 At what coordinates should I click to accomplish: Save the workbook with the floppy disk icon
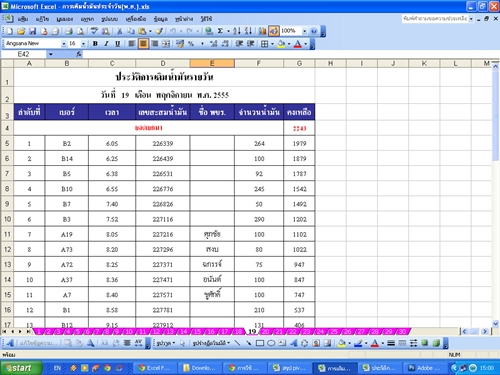(x=32, y=31)
